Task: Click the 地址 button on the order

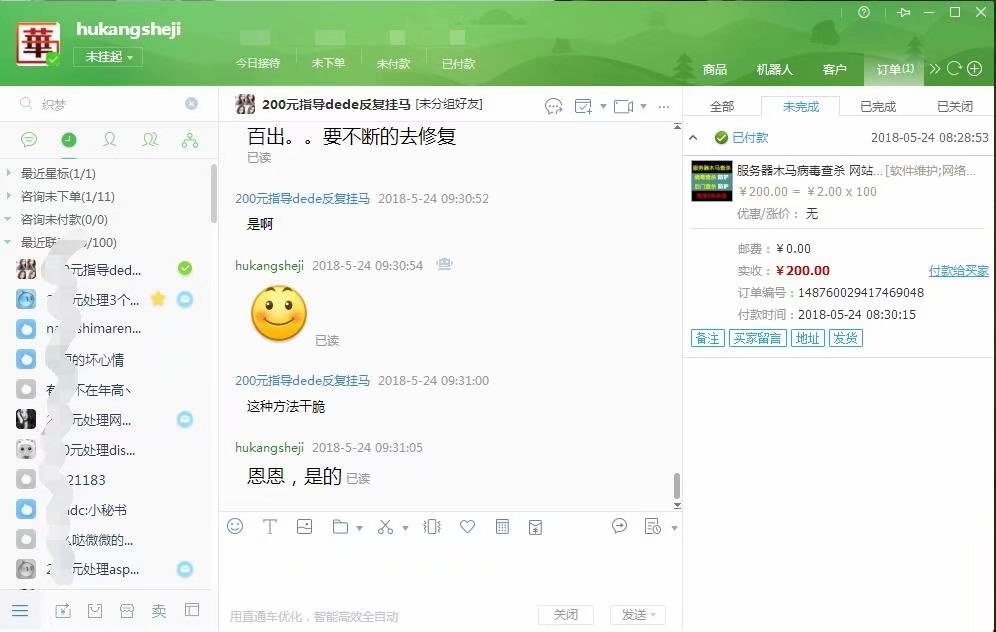Action: (x=807, y=338)
